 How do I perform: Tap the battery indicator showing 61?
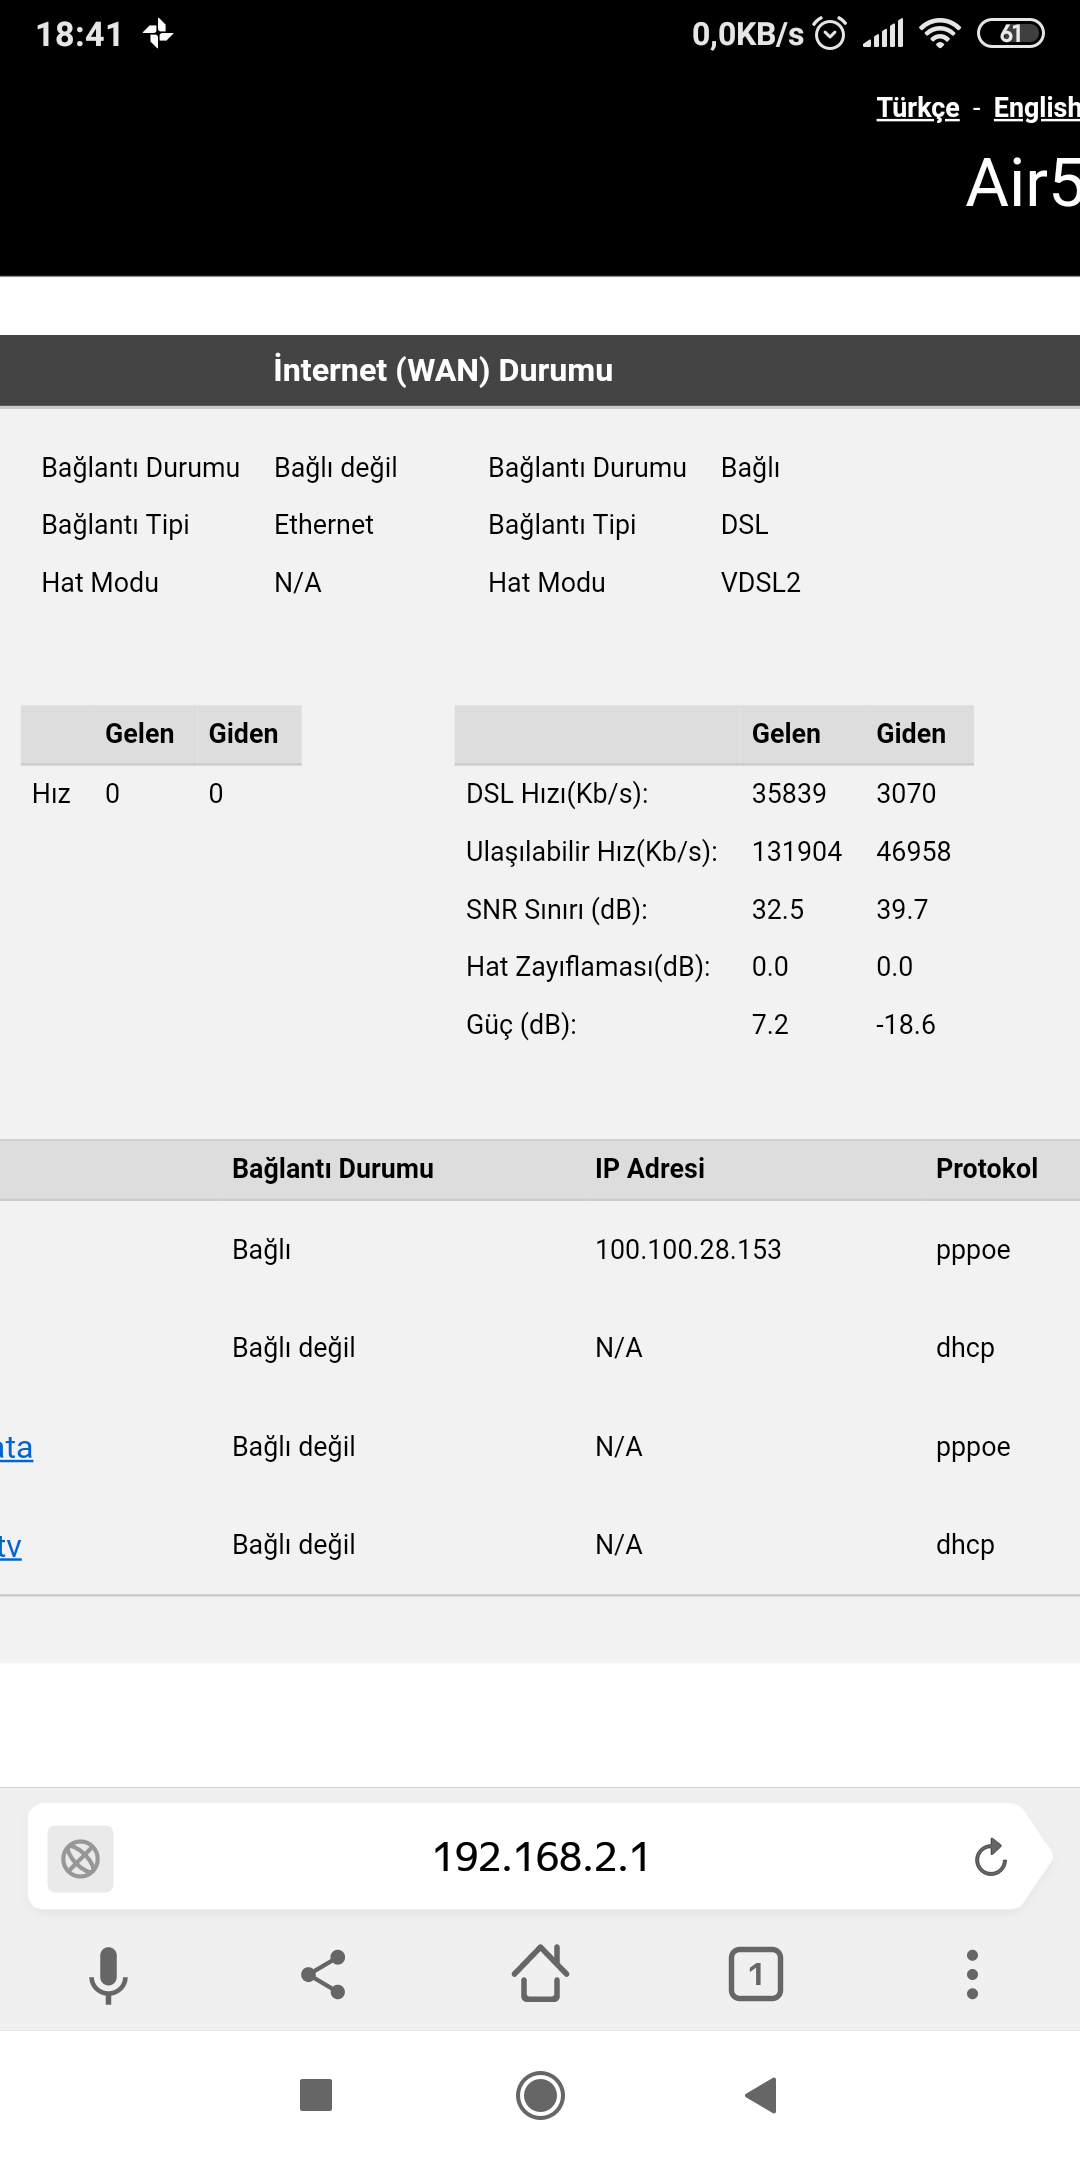click(1010, 34)
